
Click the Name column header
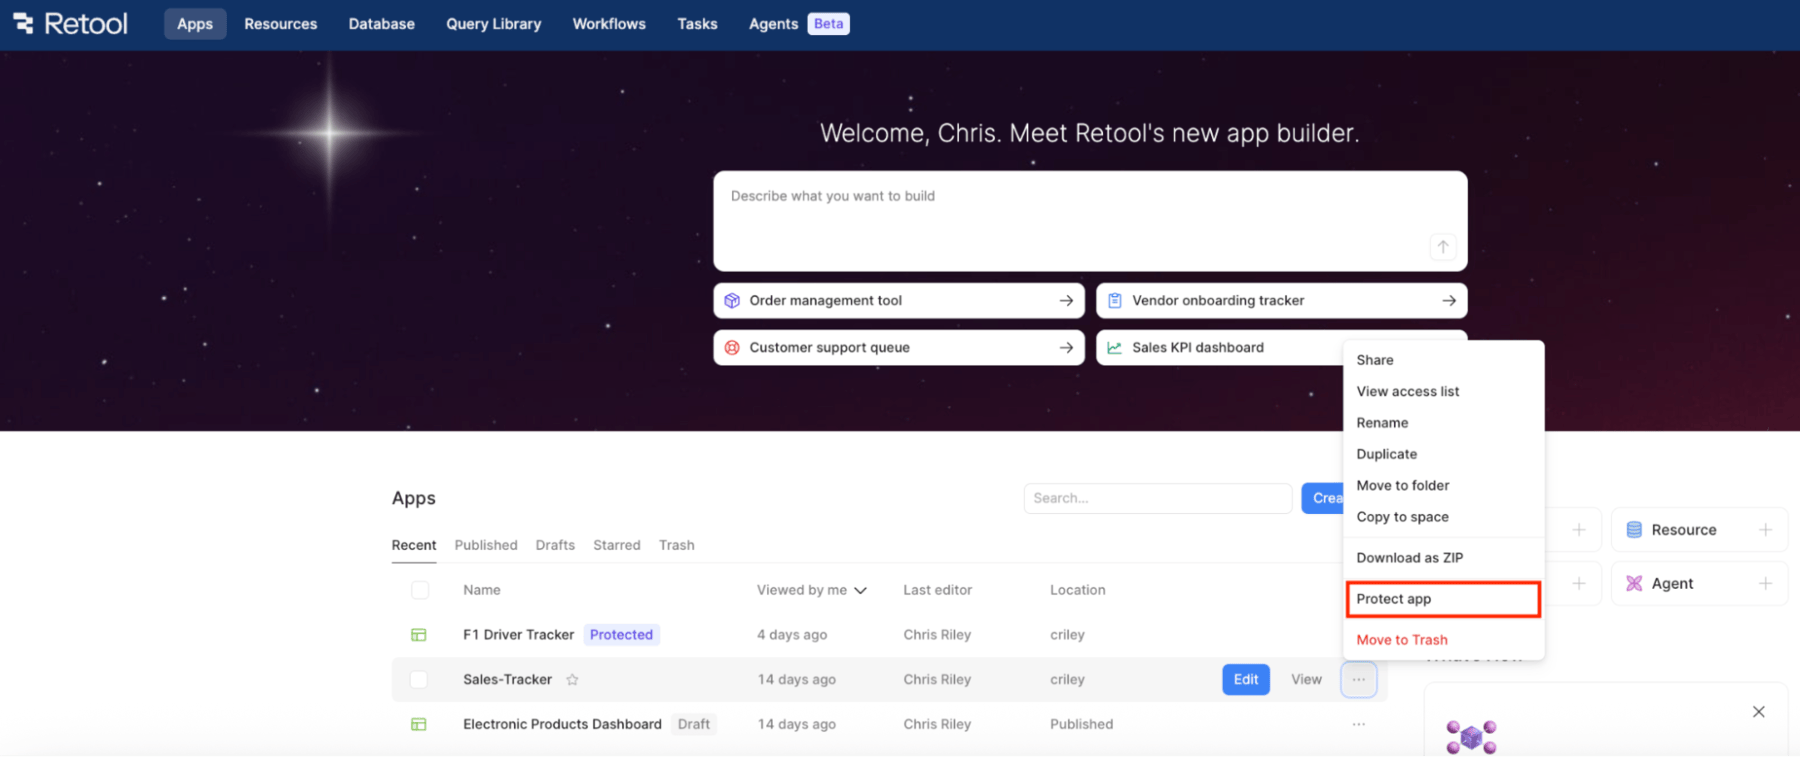[482, 590]
